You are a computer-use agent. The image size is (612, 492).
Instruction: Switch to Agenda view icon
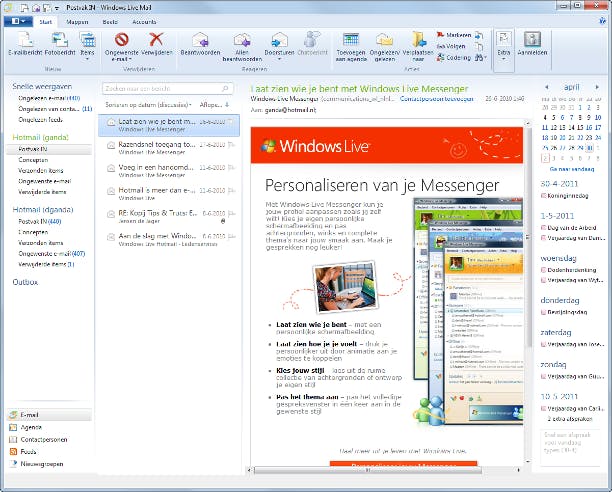(x=13, y=427)
